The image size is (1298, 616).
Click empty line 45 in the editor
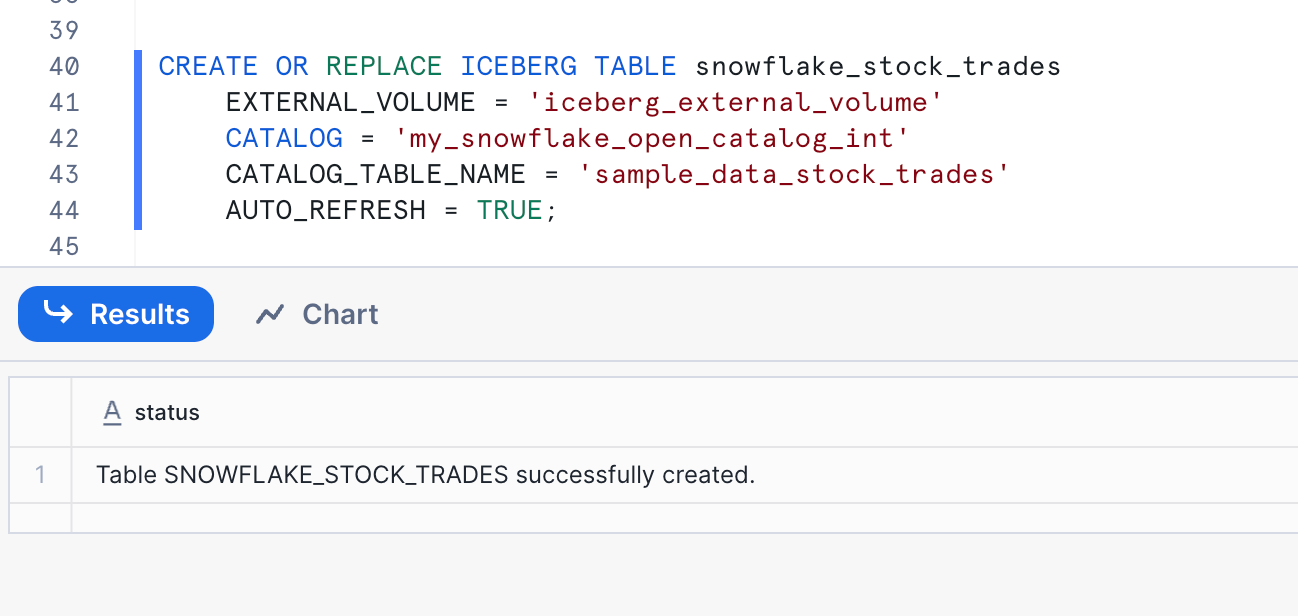[700, 247]
